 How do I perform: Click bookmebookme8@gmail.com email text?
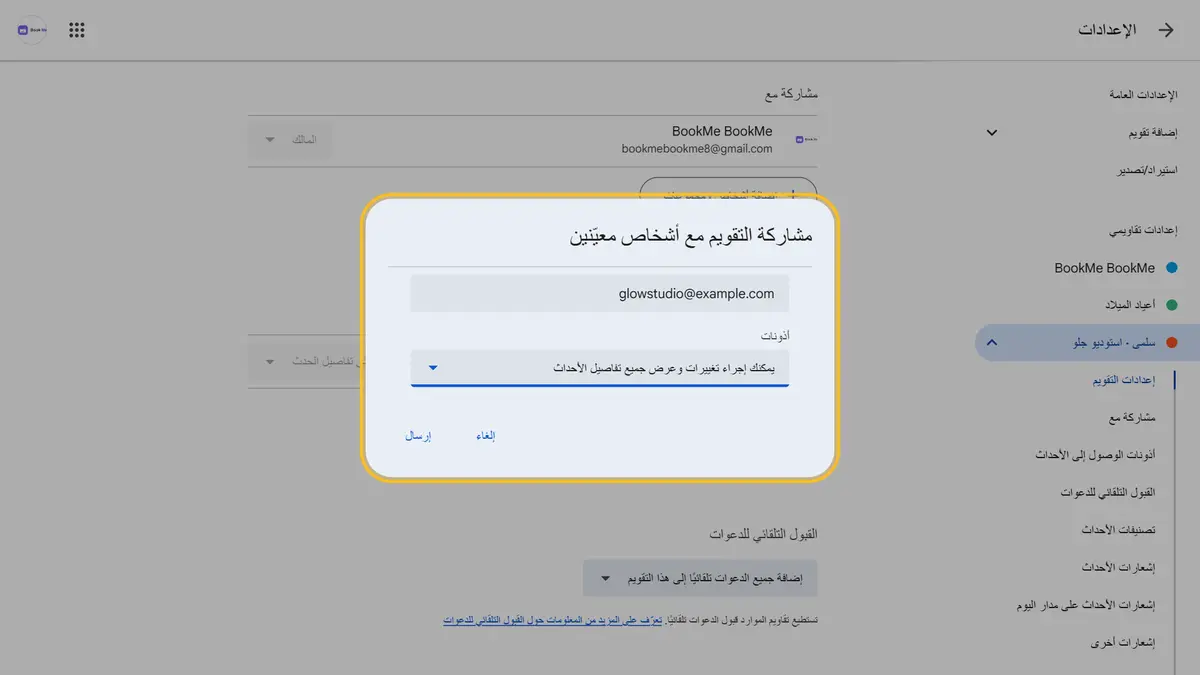click(x=697, y=149)
